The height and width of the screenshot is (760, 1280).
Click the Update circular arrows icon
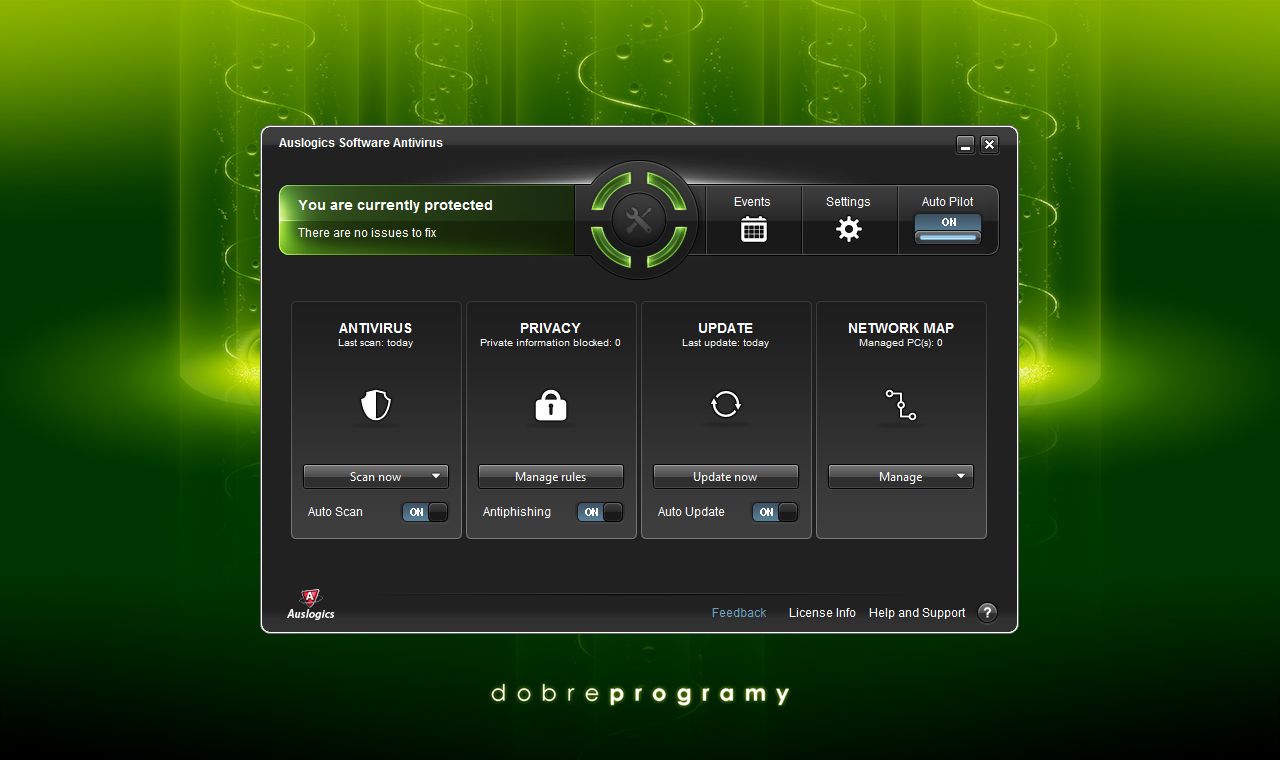[x=725, y=405]
